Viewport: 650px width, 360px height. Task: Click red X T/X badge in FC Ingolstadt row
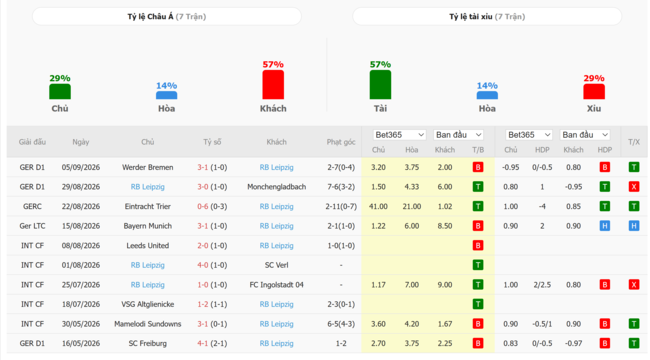(x=634, y=285)
